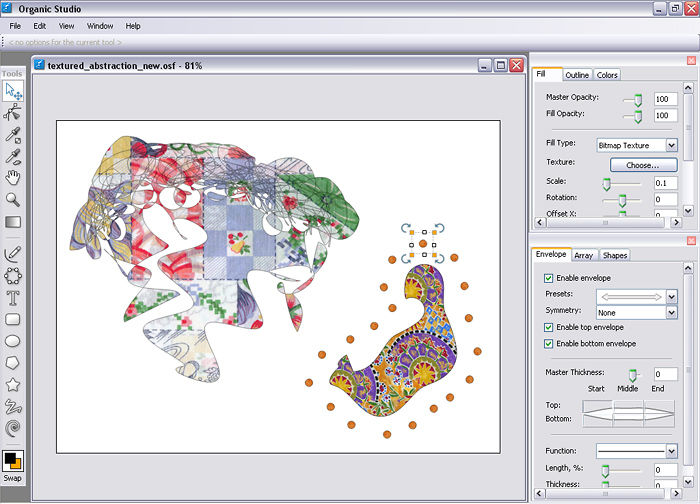The height and width of the screenshot is (504, 700).
Task: Adjust the Fill Opacity slider
Action: click(638, 117)
